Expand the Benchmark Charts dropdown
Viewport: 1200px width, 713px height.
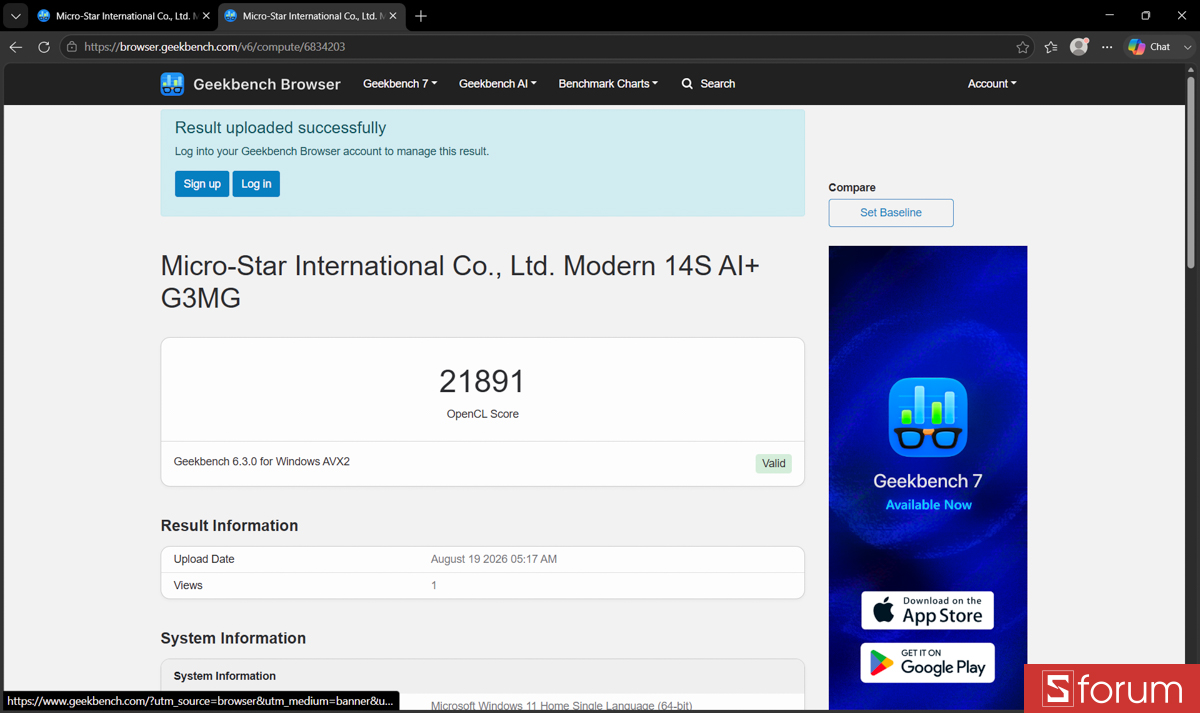608,84
